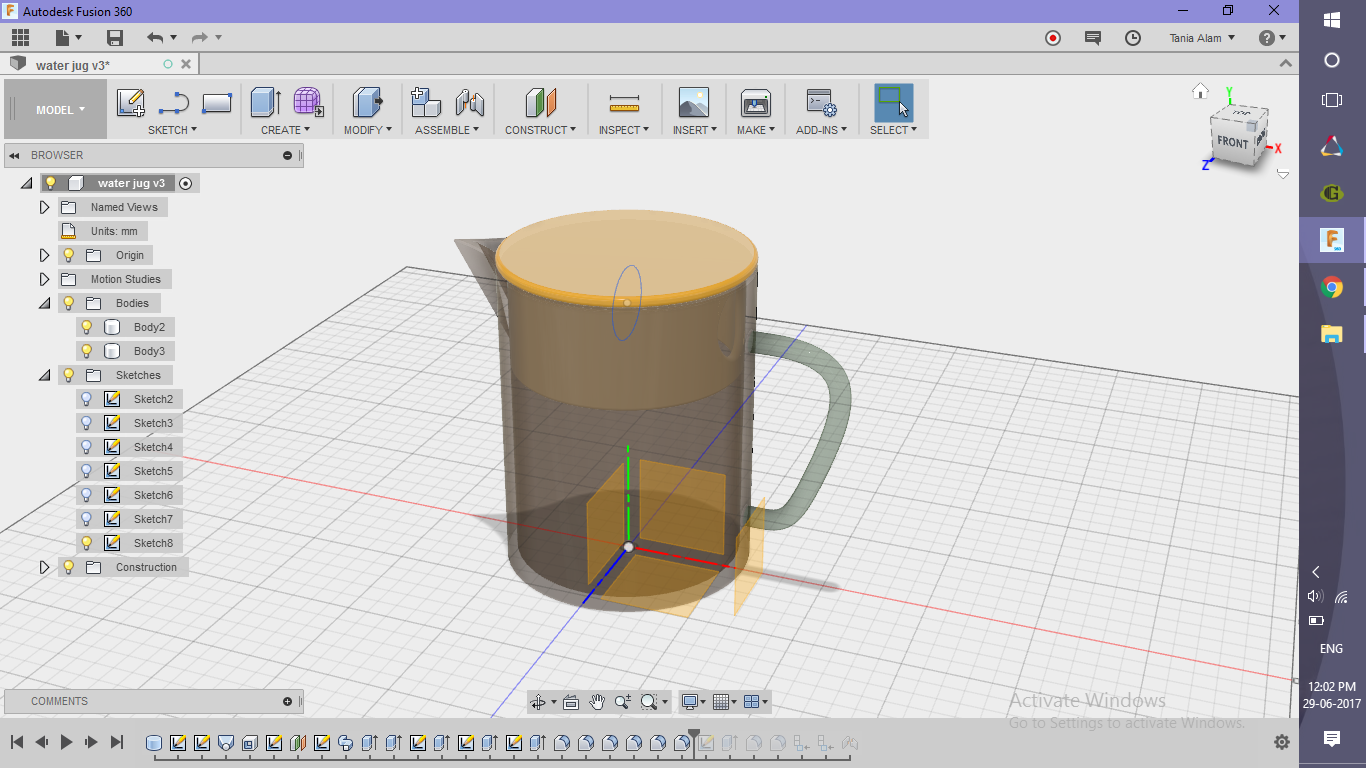The image size is (1366, 768).
Task: Open the notifications comment bubble icon
Action: point(1093,38)
